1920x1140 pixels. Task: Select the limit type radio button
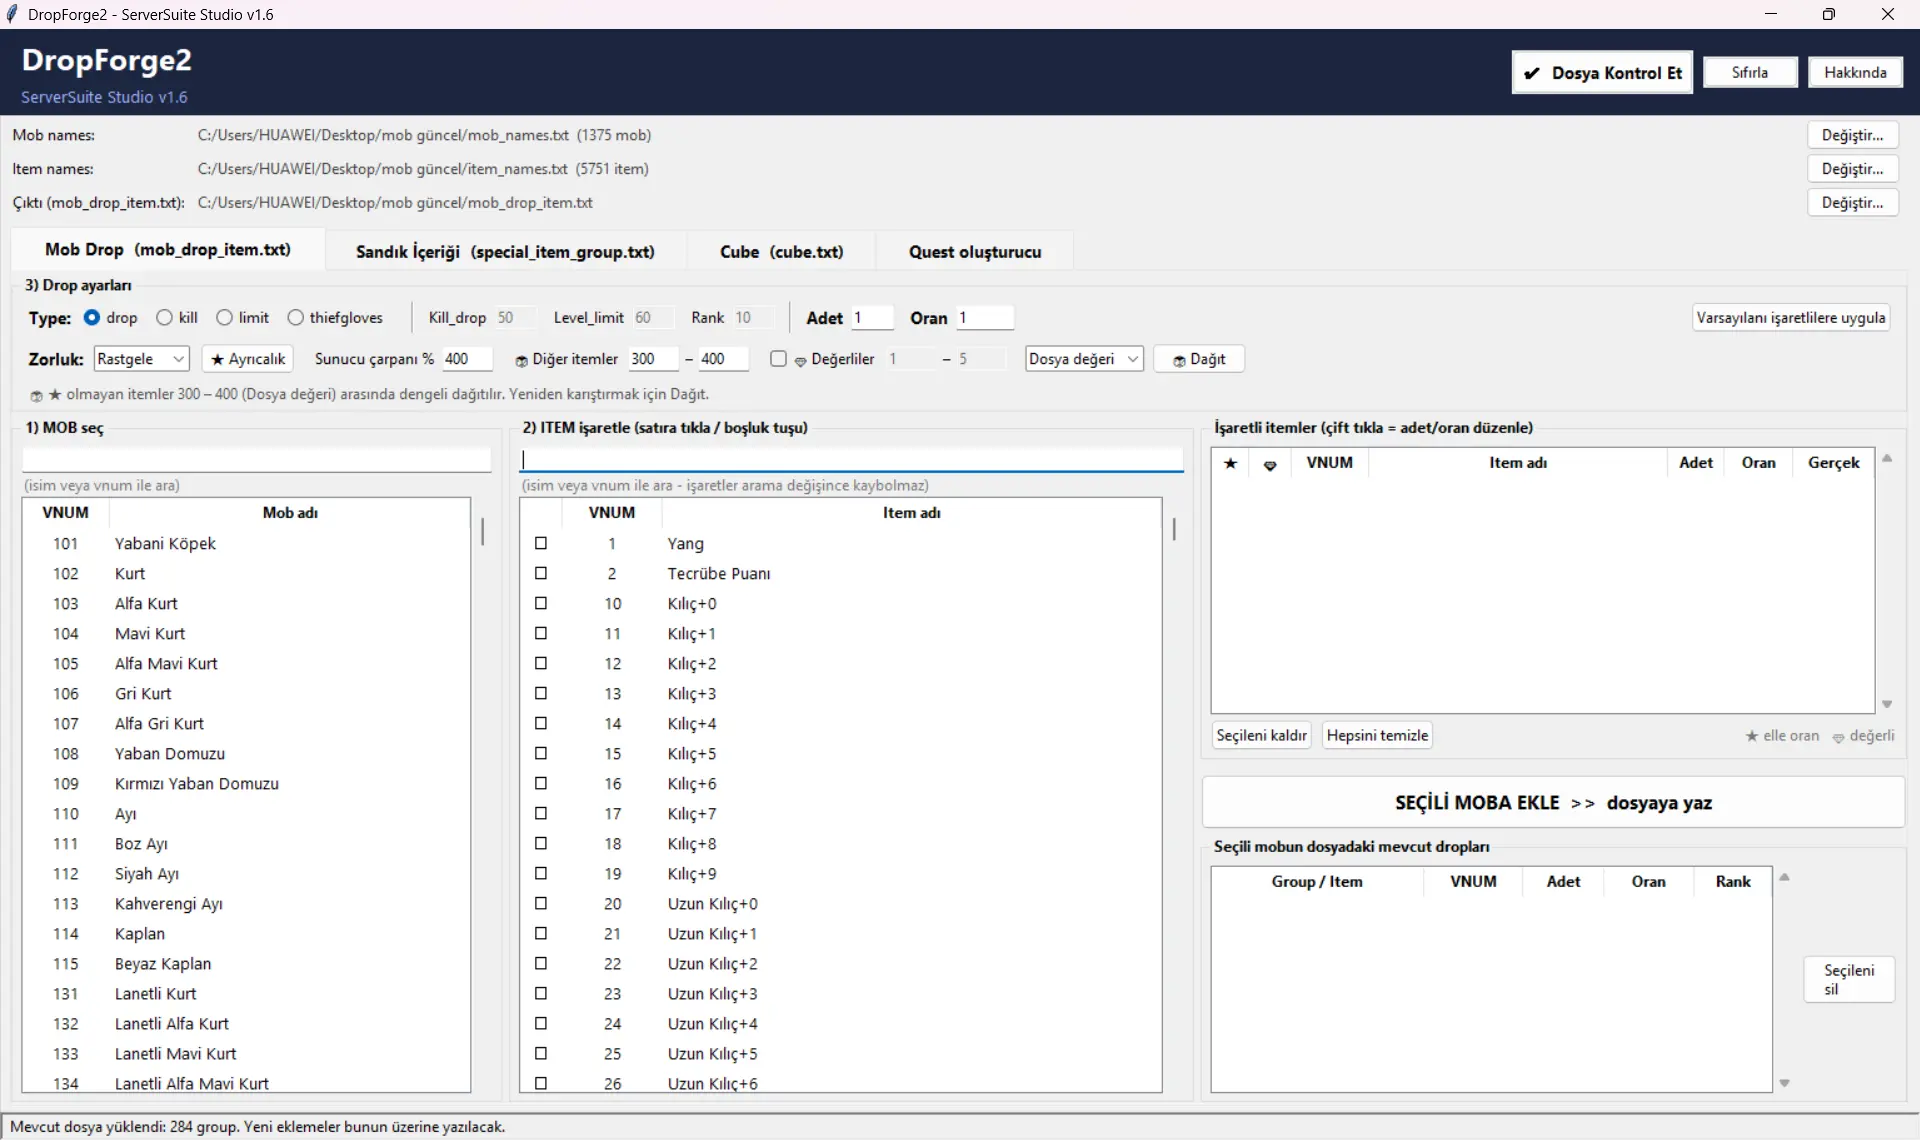point(225,317)
